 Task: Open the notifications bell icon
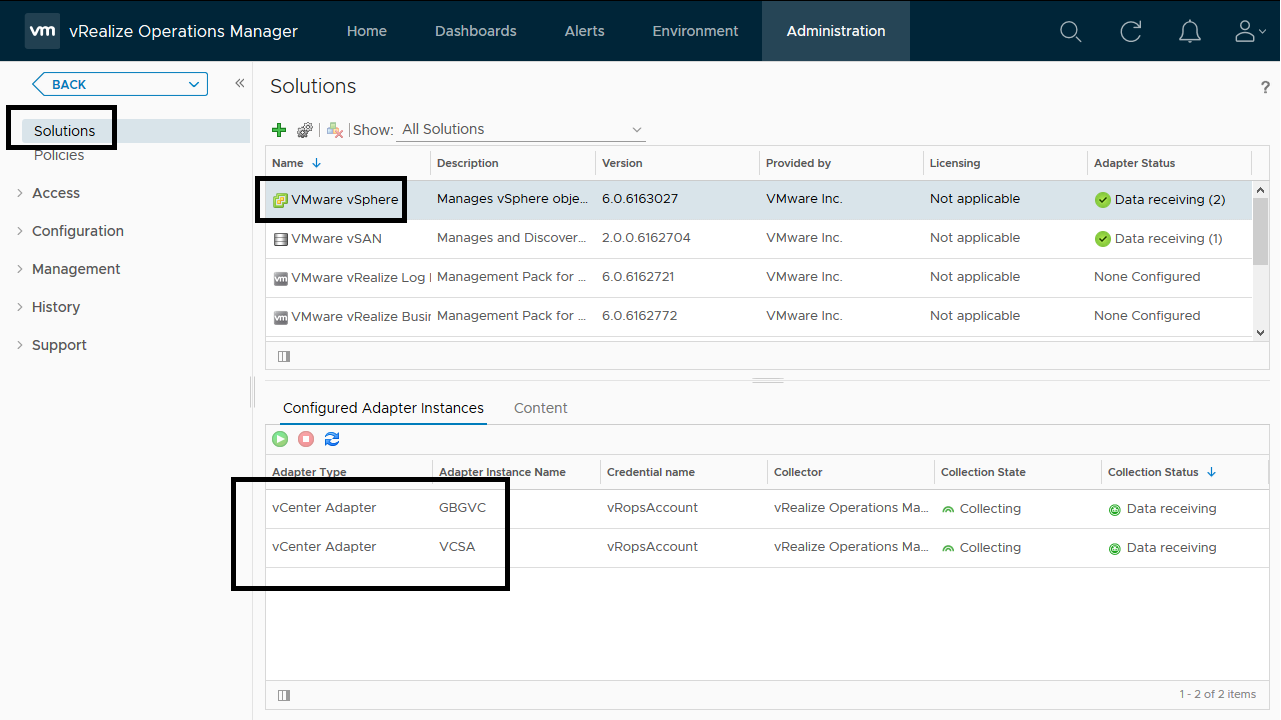coord(1190,32)
